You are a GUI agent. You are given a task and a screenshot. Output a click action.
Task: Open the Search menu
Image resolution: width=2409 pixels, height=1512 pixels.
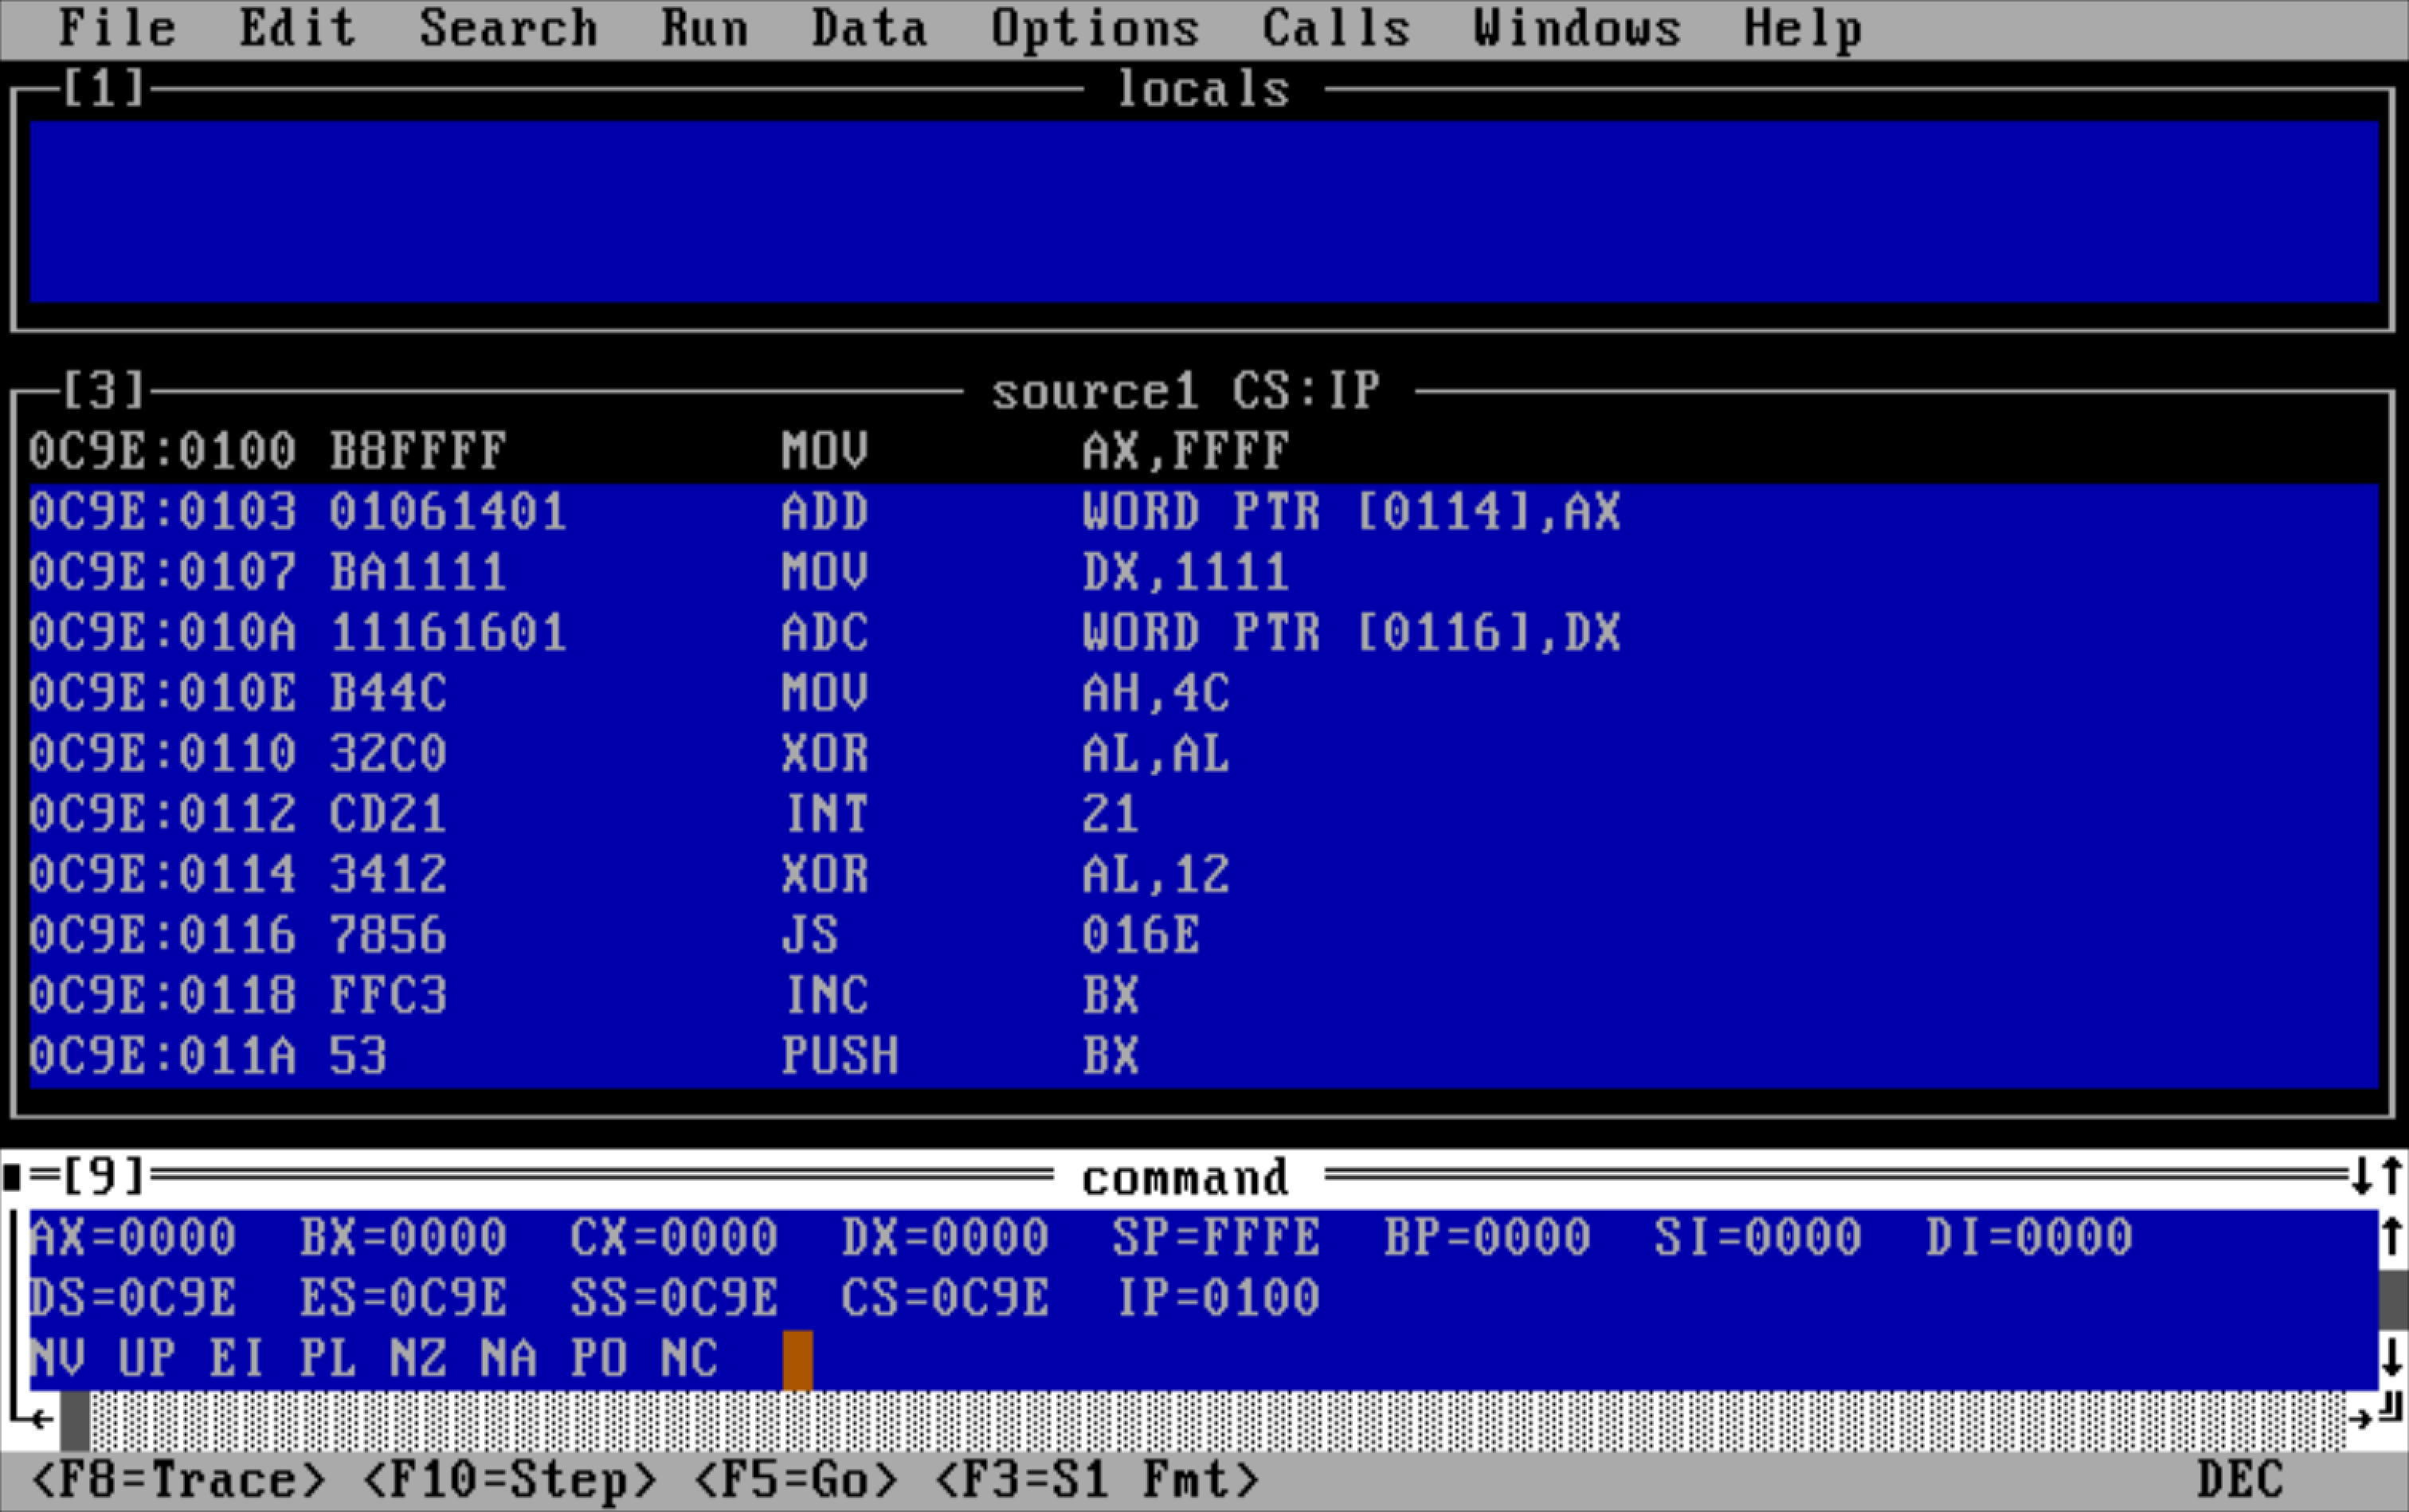coord(508,28)
